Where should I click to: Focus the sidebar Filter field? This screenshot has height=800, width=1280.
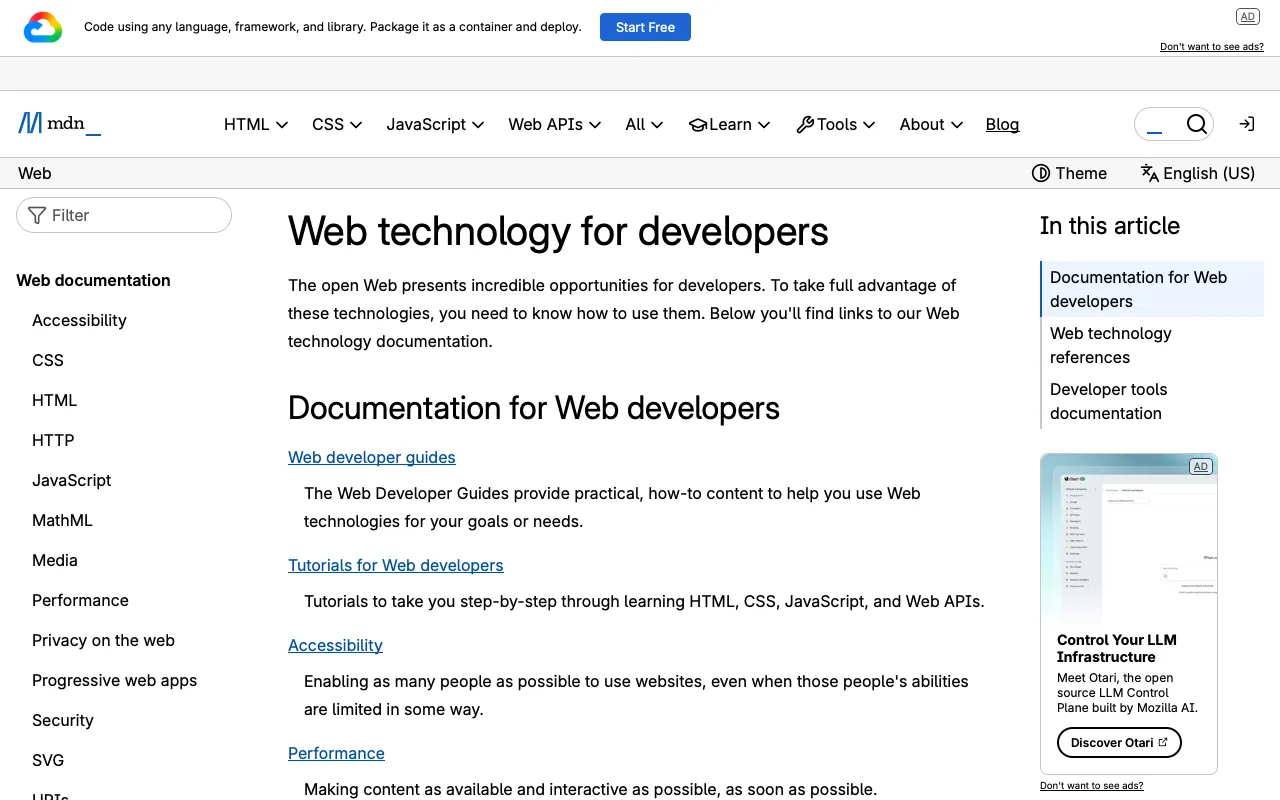pos(124,215)
